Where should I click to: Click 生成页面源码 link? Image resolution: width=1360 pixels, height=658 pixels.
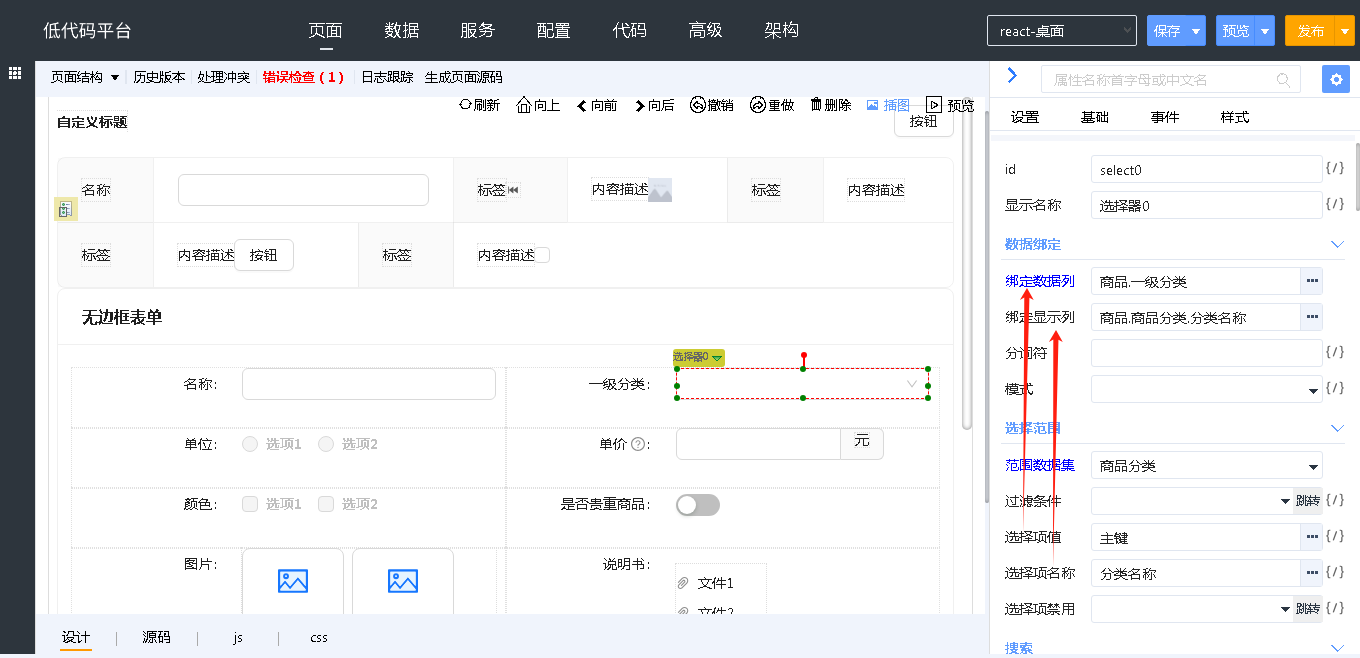464,77
